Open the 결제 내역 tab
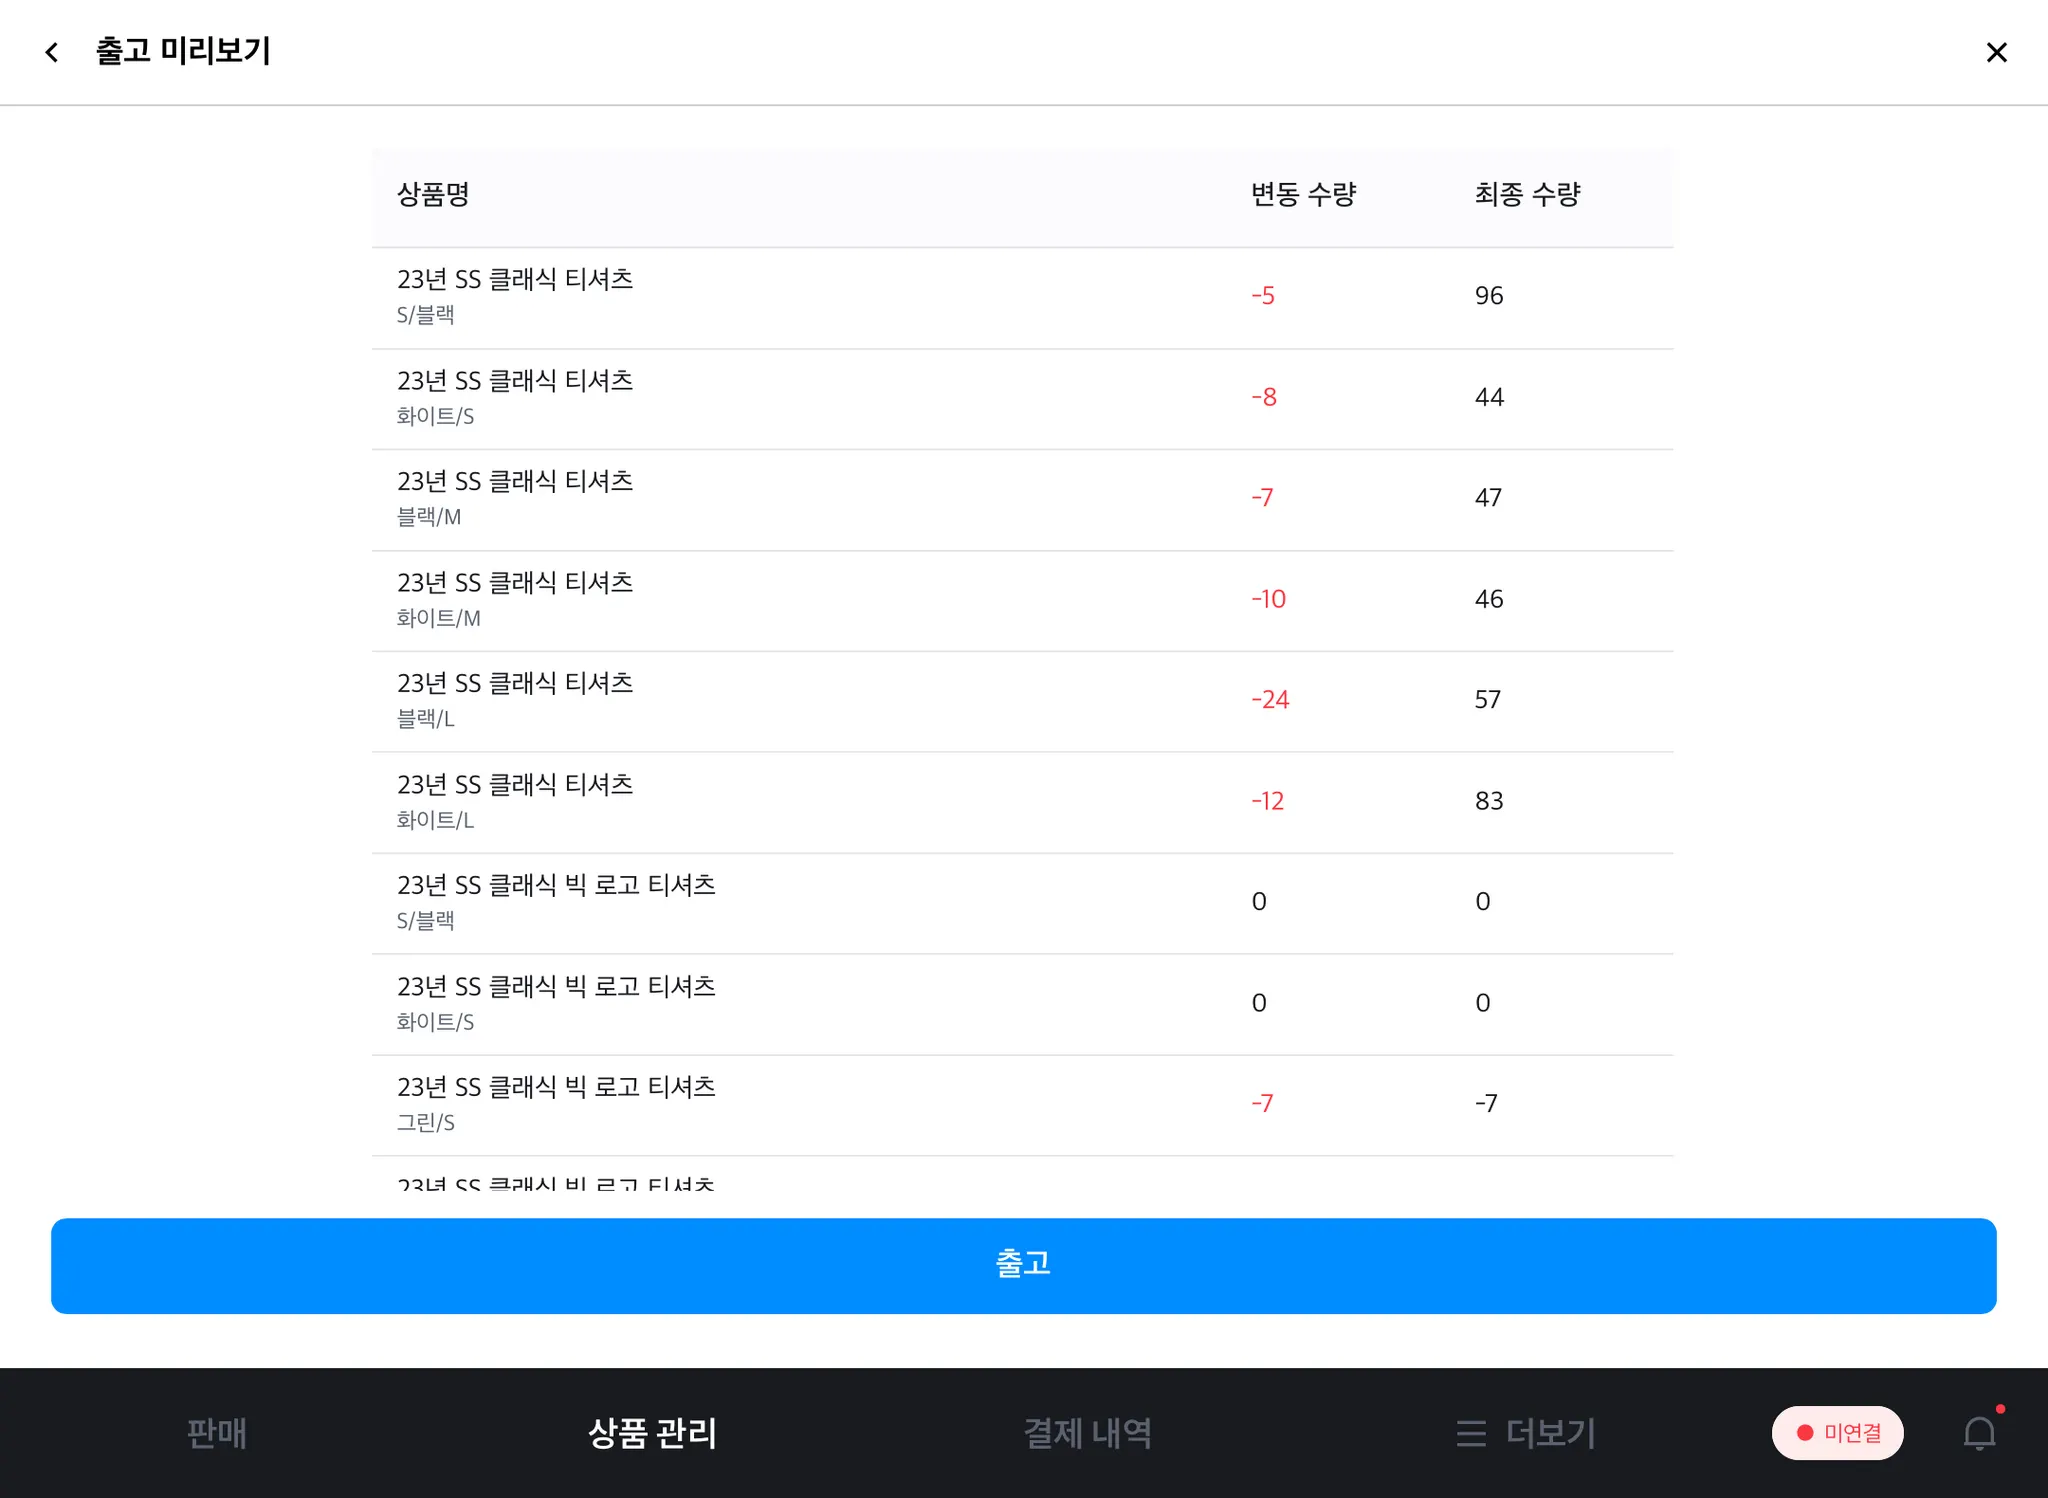 pos(1087,1433)
